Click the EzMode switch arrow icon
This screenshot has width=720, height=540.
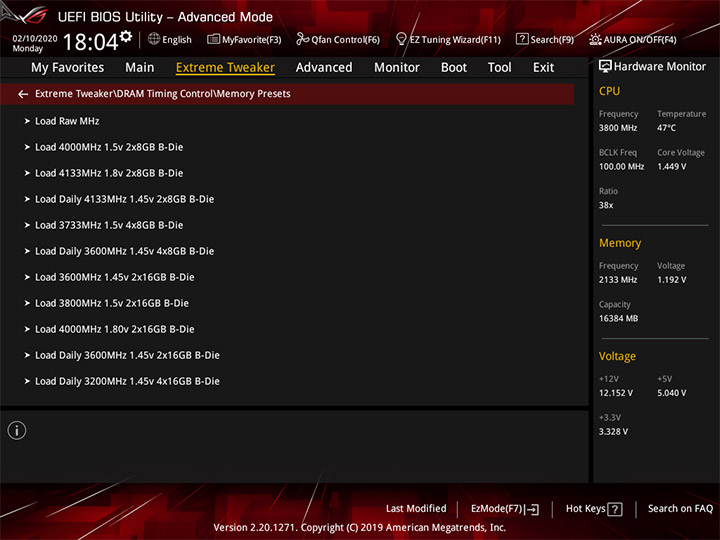click(x=532, y=509)
